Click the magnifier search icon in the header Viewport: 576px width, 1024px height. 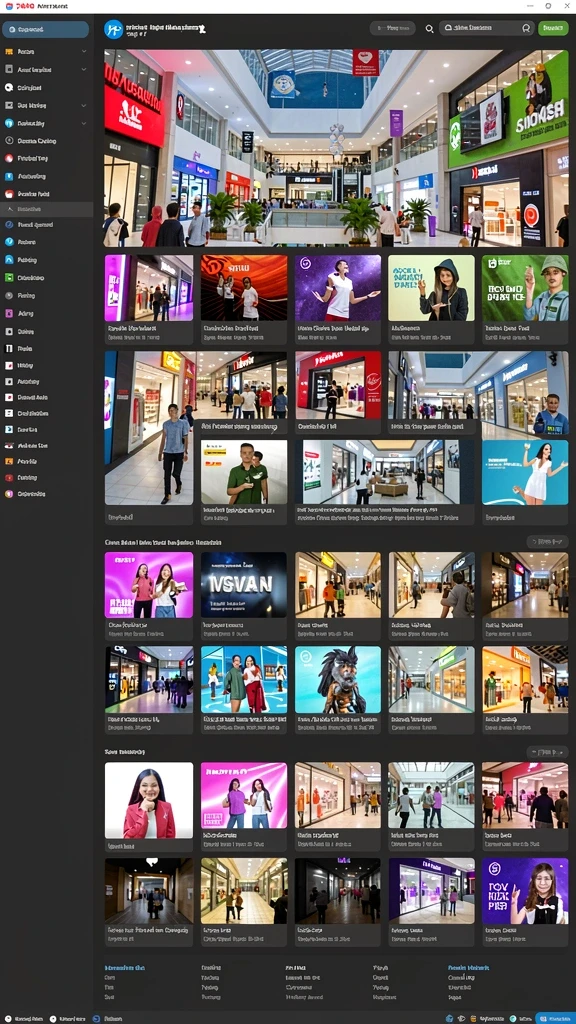coord(429,29)
